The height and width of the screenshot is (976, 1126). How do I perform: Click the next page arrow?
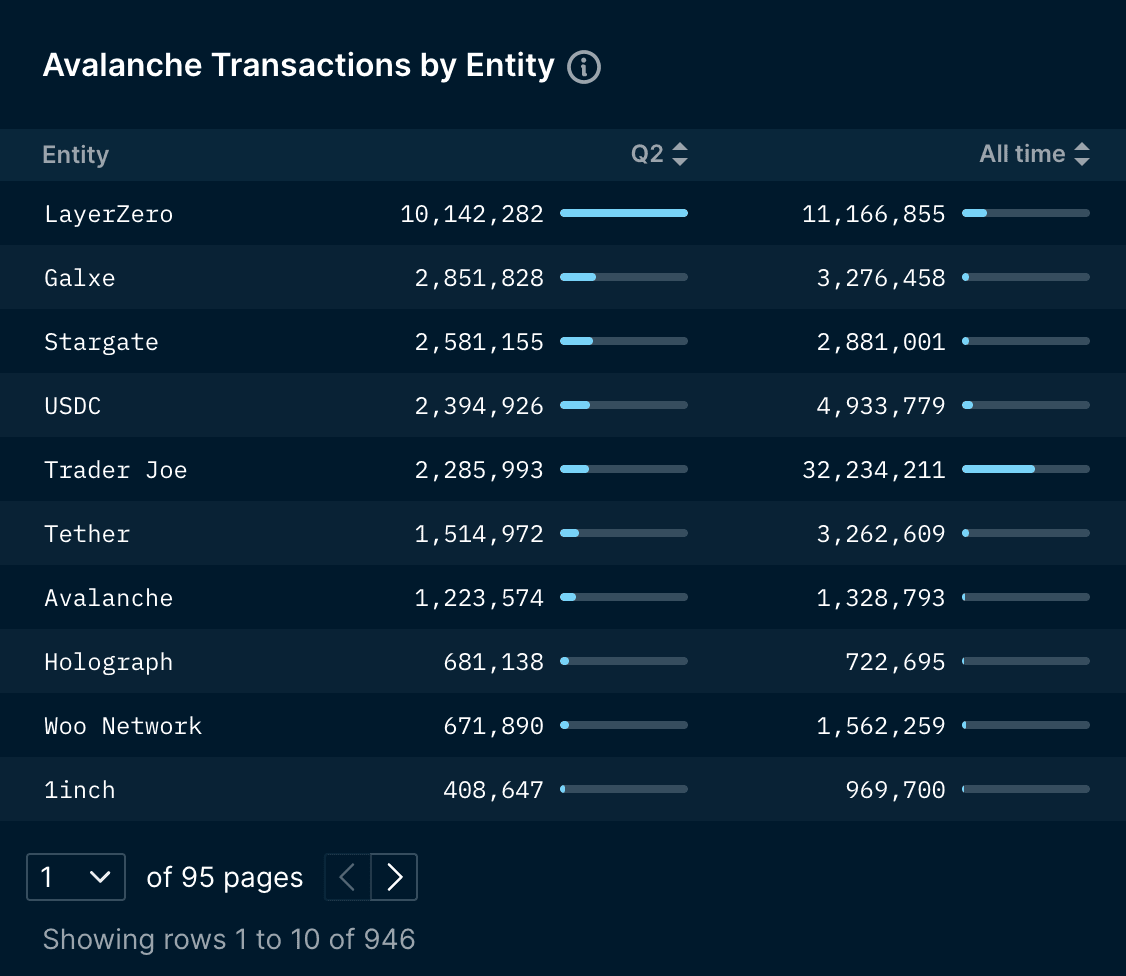point(394,877)
